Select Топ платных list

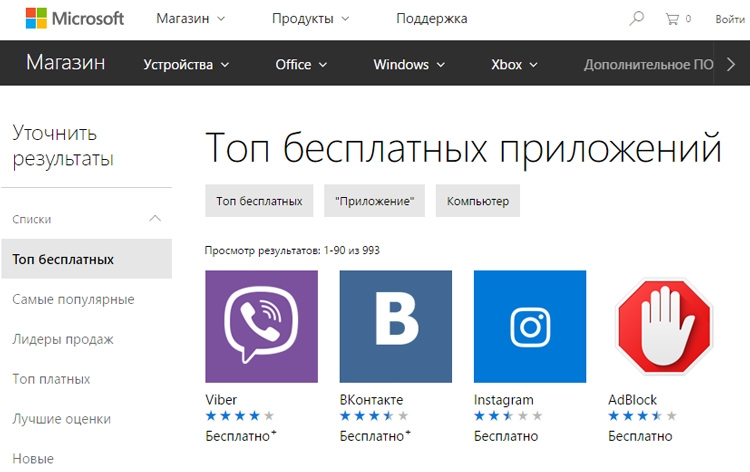(51, 379)
